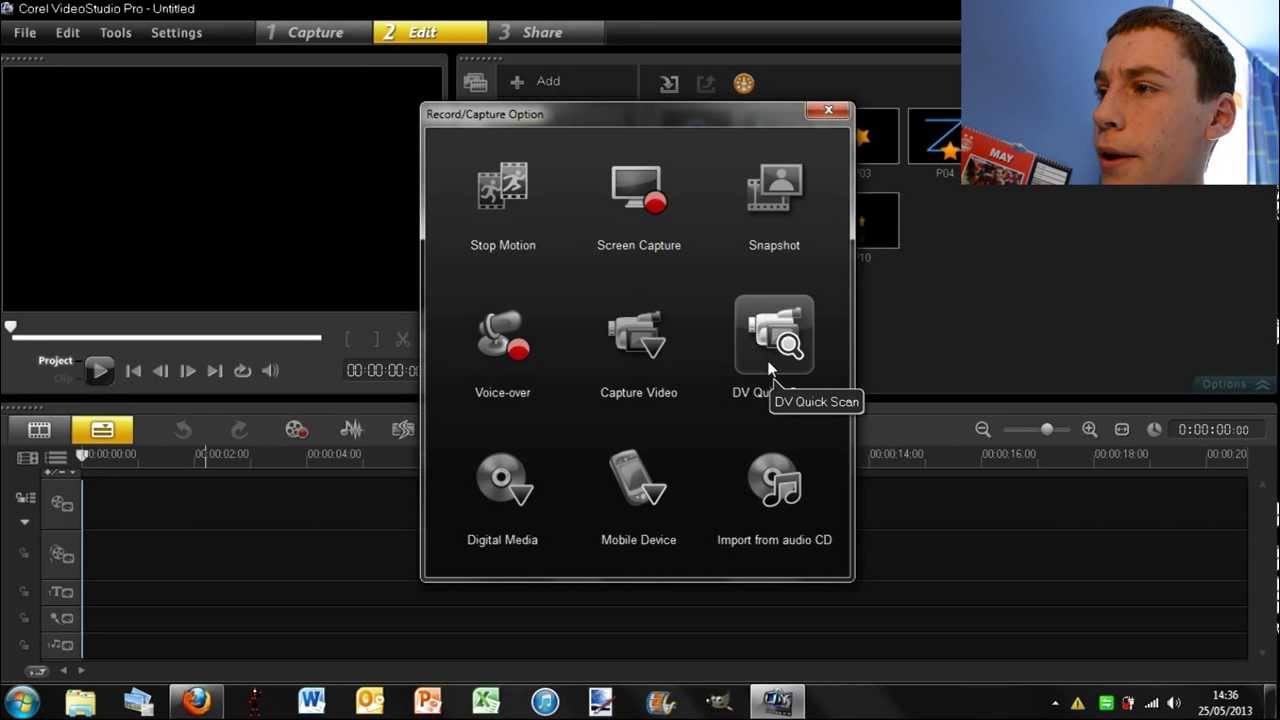This screenshot has width=1280, height=720.
Task: Redo the last action
Action: point(238,430)
